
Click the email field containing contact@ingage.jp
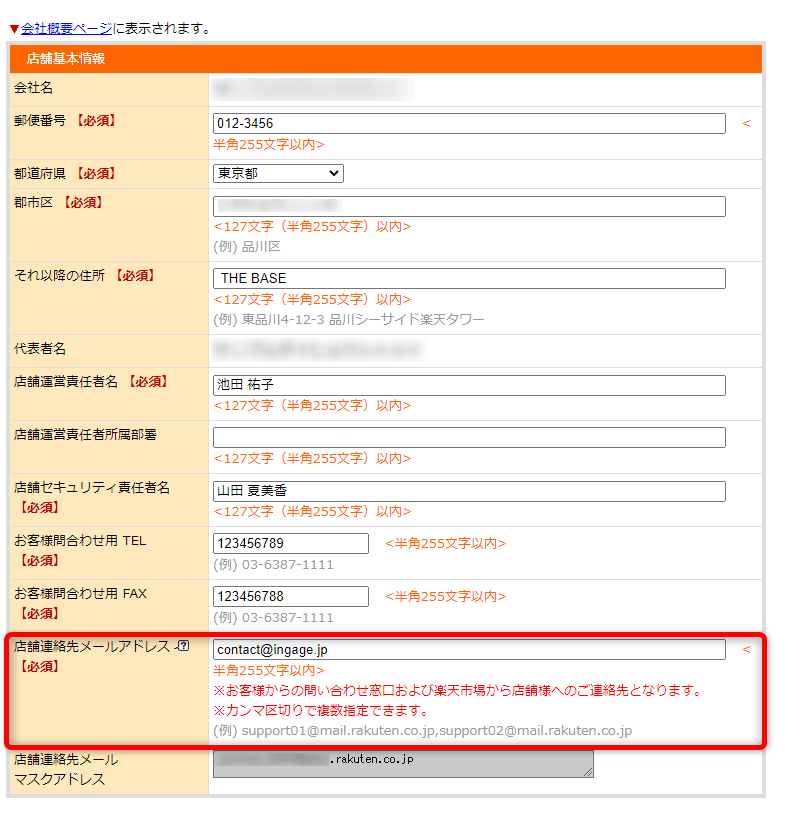468,650
